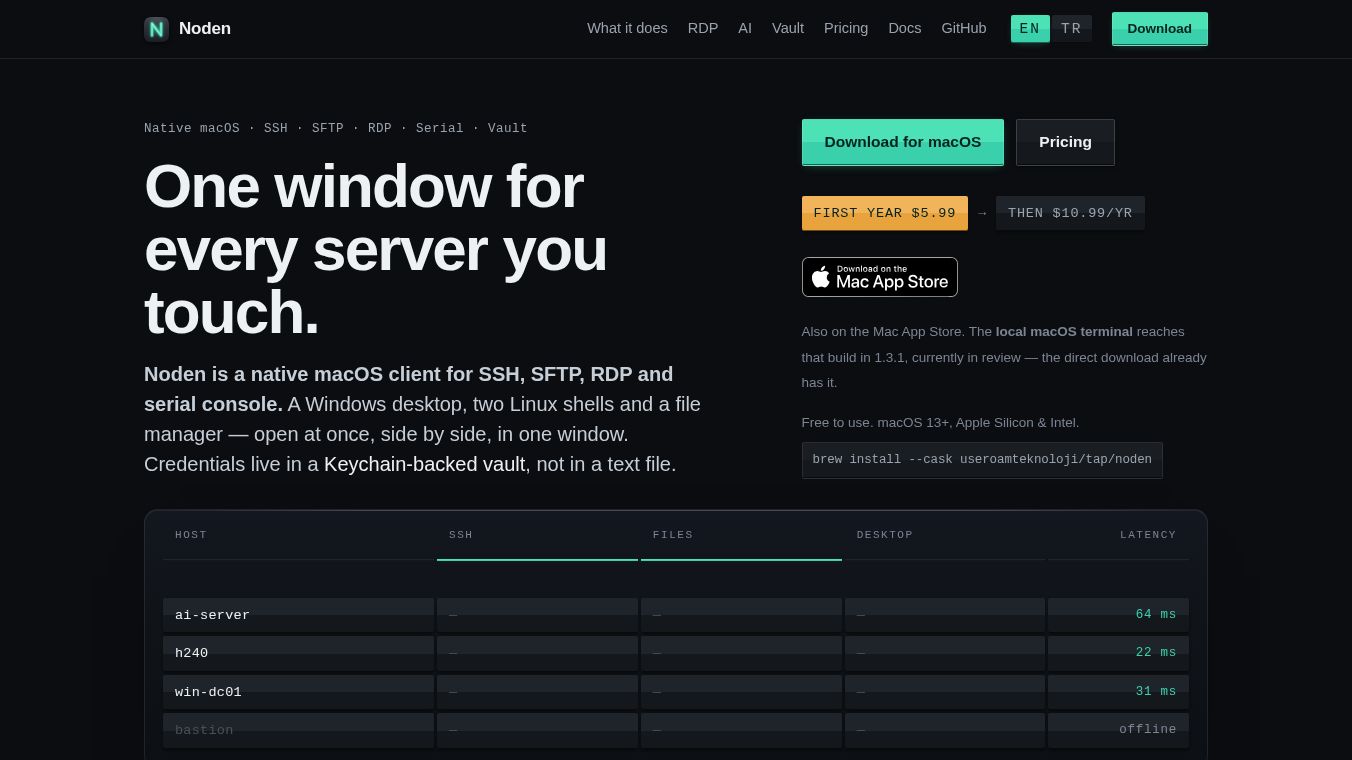Viewport: 1352px width, 760px height.
Task: Click the FILES cell for h240
Action: pos(741,653)
